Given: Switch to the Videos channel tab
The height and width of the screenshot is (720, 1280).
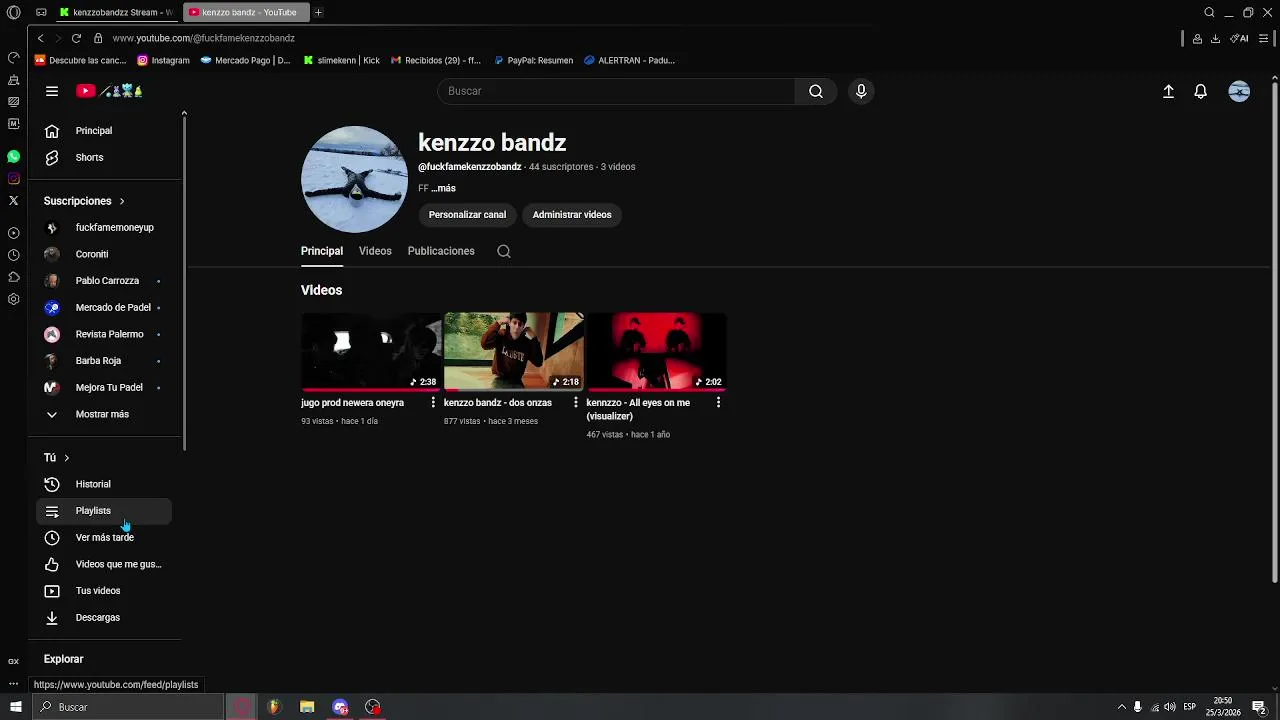Looking at the screenshot, I should tap(375, 251).
